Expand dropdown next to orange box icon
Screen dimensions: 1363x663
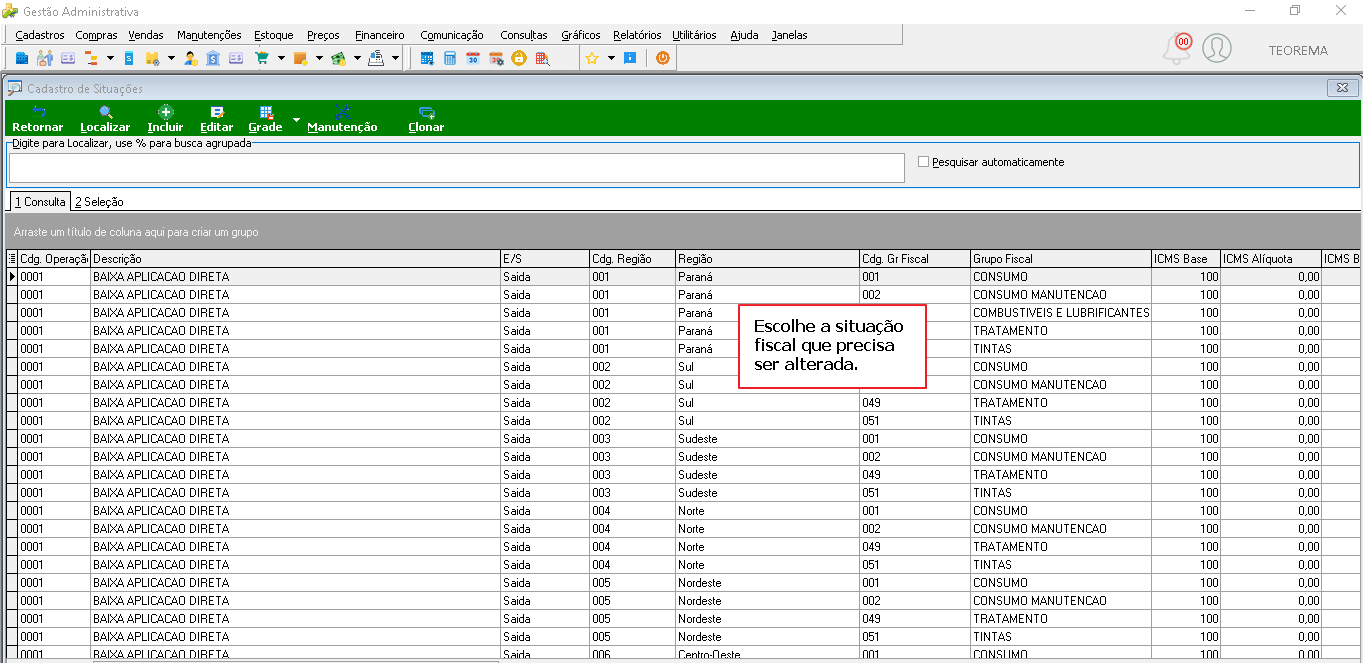pos(319,58)
